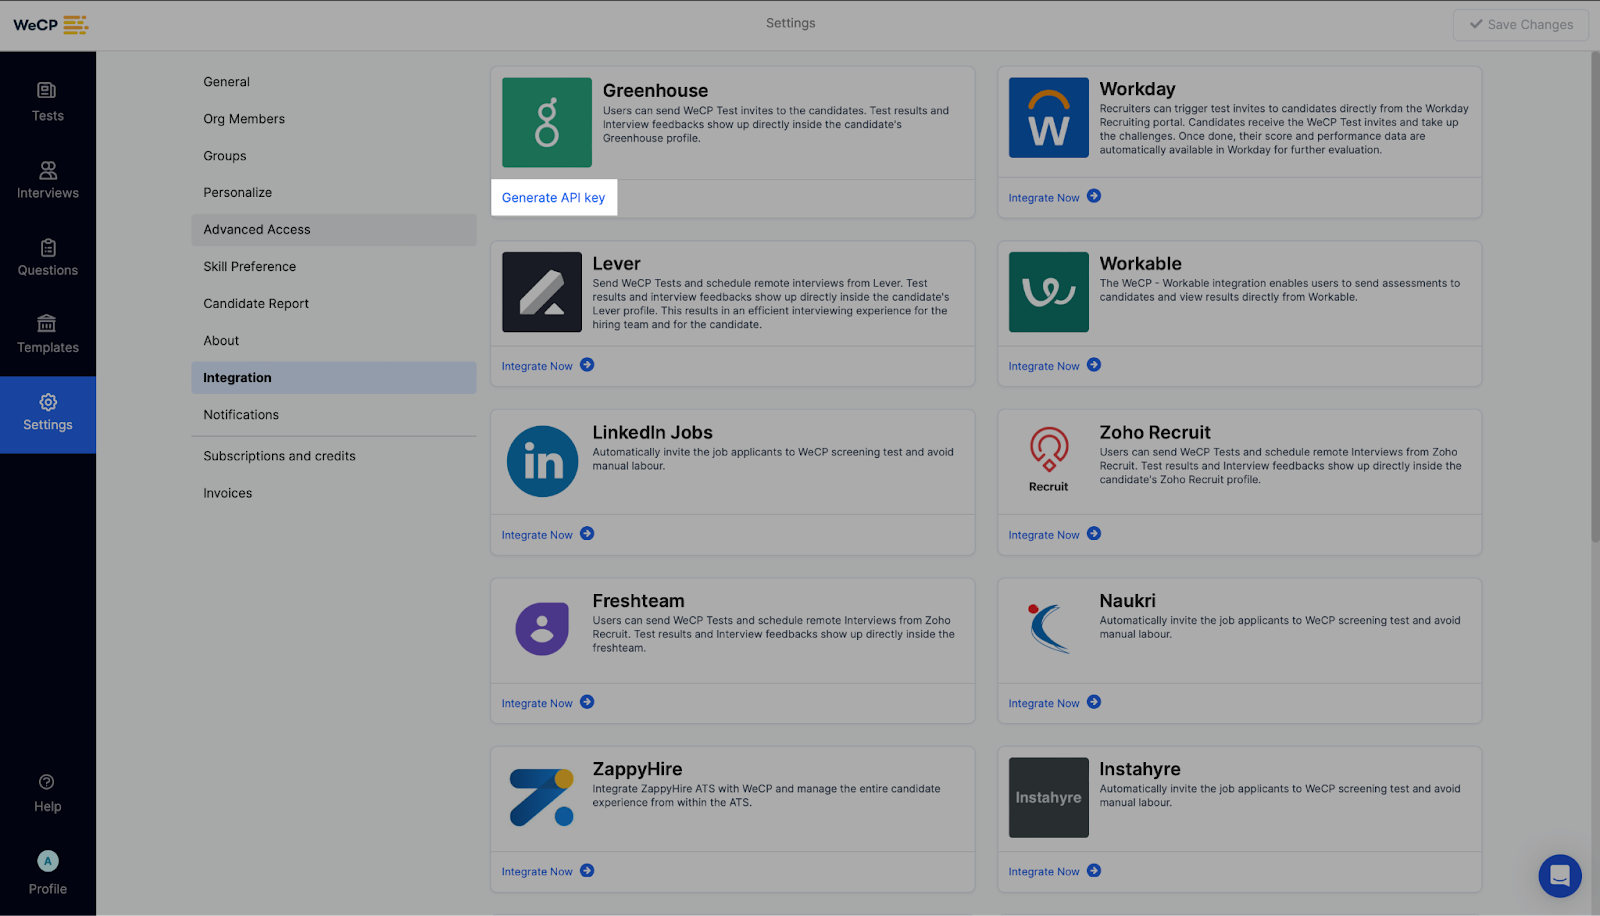Click Integrate Now text under ZappyHire
Viewport: 1600px width, 916px height.
[x=537, y=872]
